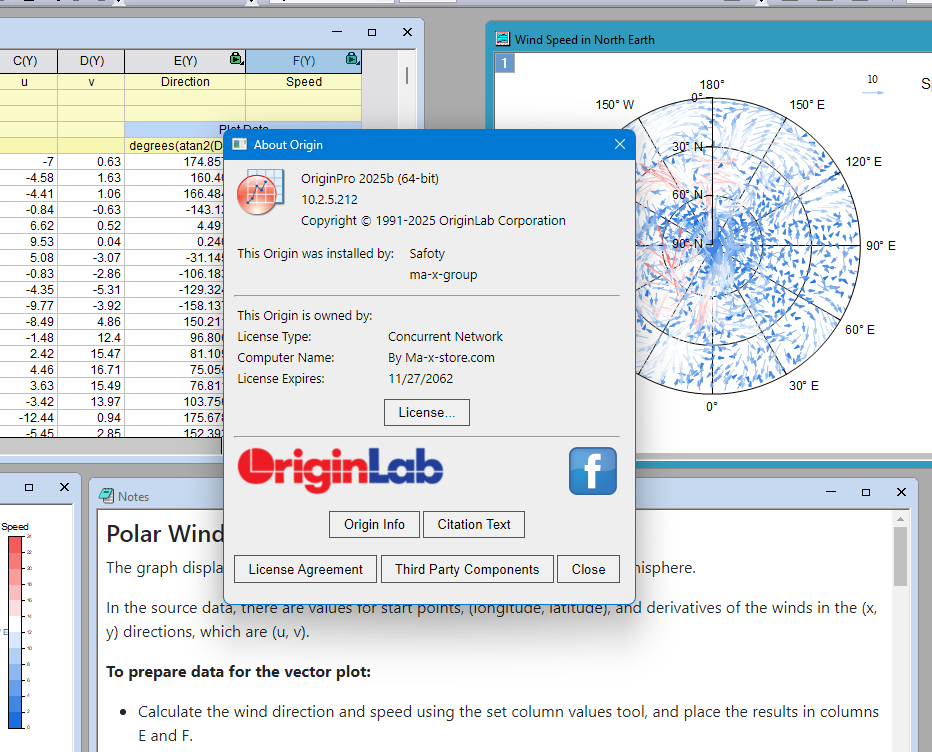
Task: Select the '60° E' graph axis label
Action: point(859,329)
